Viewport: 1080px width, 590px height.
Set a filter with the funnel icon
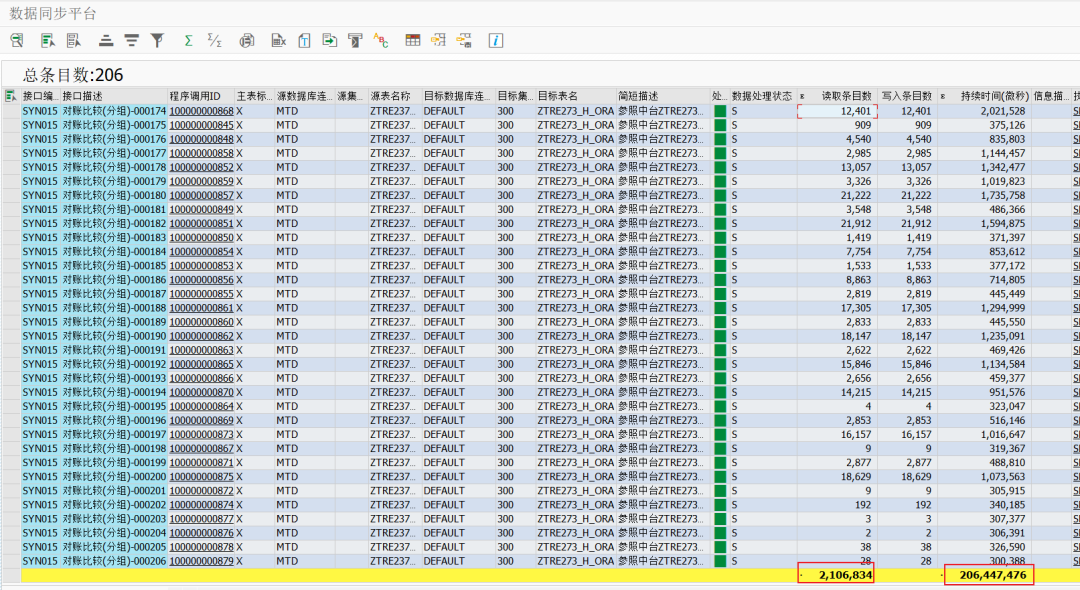(157, 41)
